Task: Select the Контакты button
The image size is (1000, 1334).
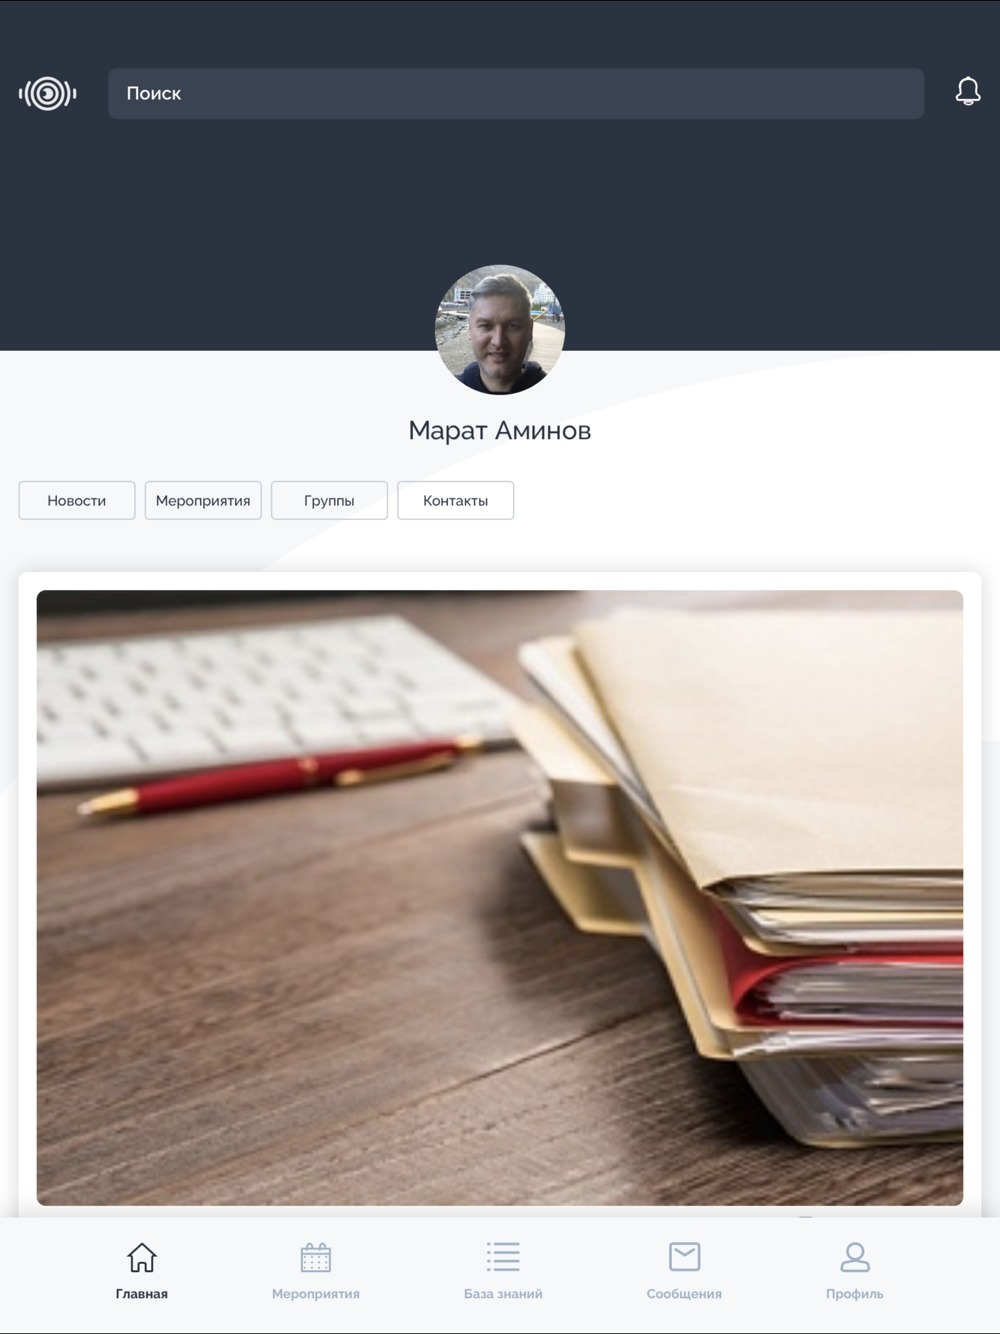Action: click(x=456, y=501)
